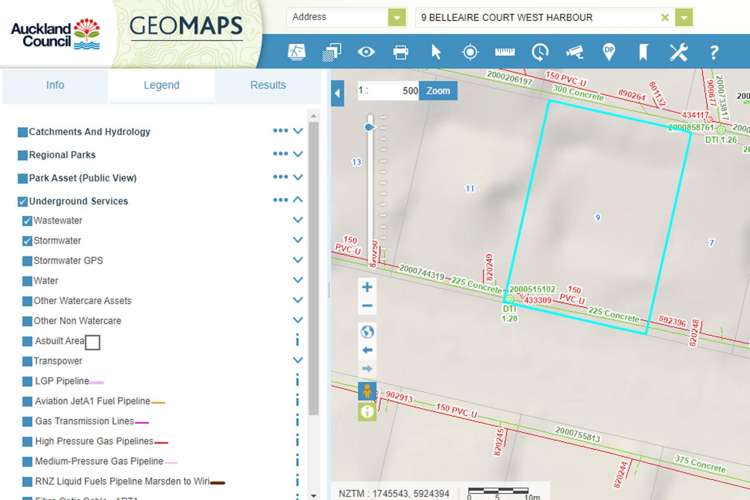
Task: Switch to the Info tab
Action: point(55,86)
